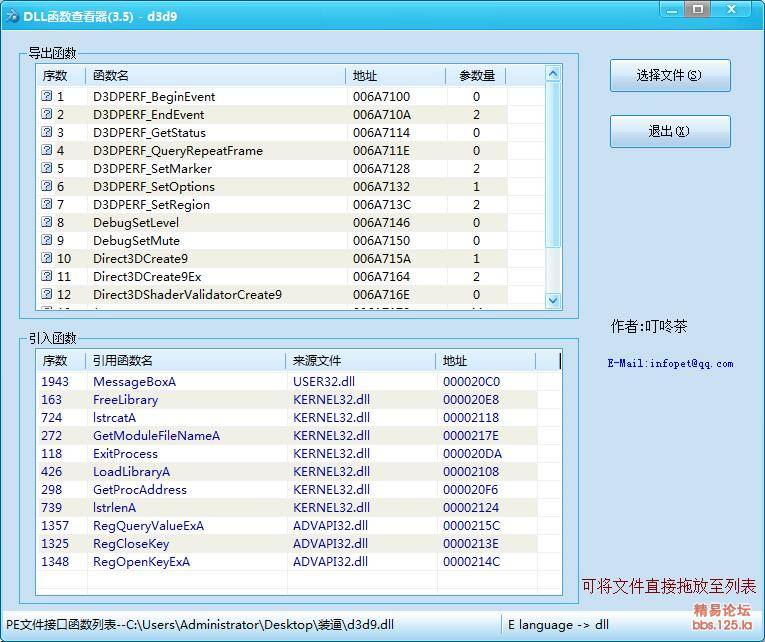
Task: Select the DebugSetMute function name
Action: coord(137,241)
